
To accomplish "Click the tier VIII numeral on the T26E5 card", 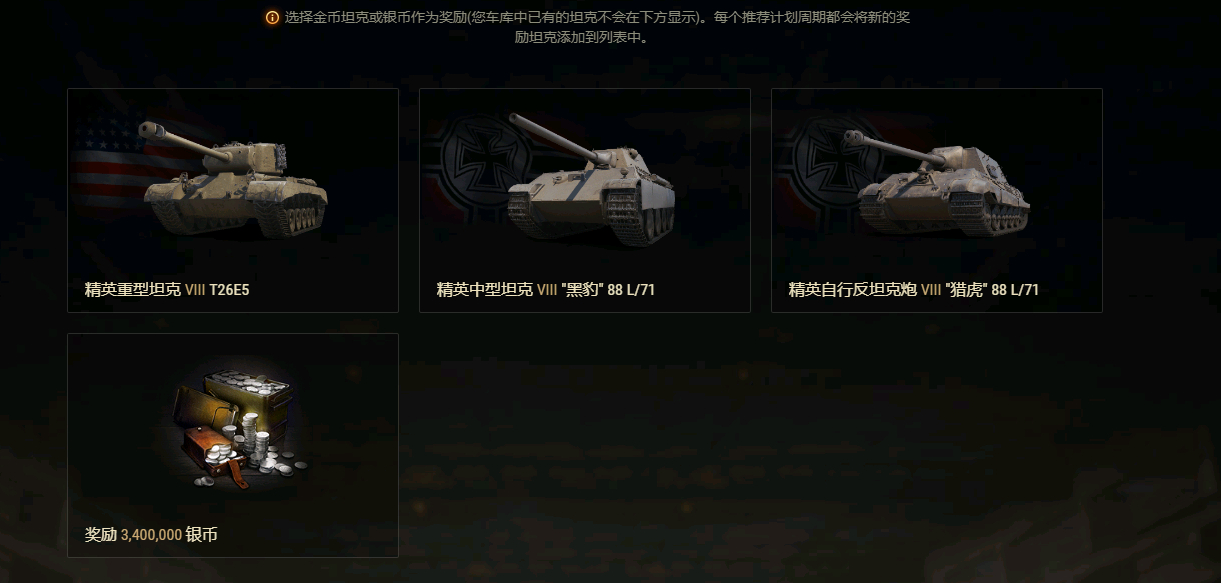I will click(195, 290).
